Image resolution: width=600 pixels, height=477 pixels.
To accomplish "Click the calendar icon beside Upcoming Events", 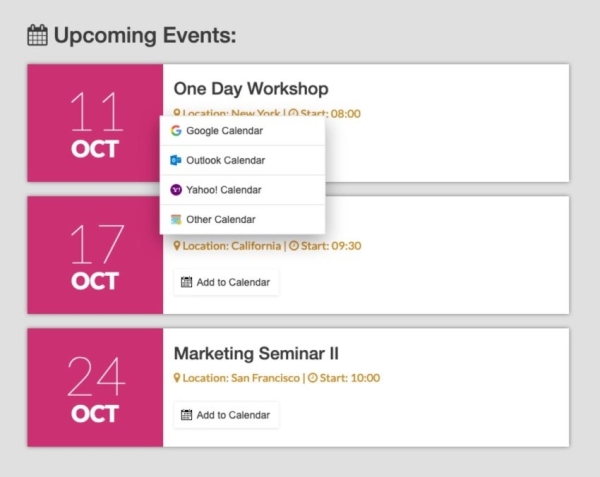I will [x=37, y=36].
